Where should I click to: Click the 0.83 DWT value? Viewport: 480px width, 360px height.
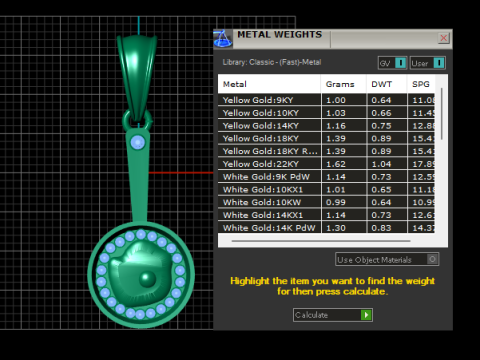point(381,228)
